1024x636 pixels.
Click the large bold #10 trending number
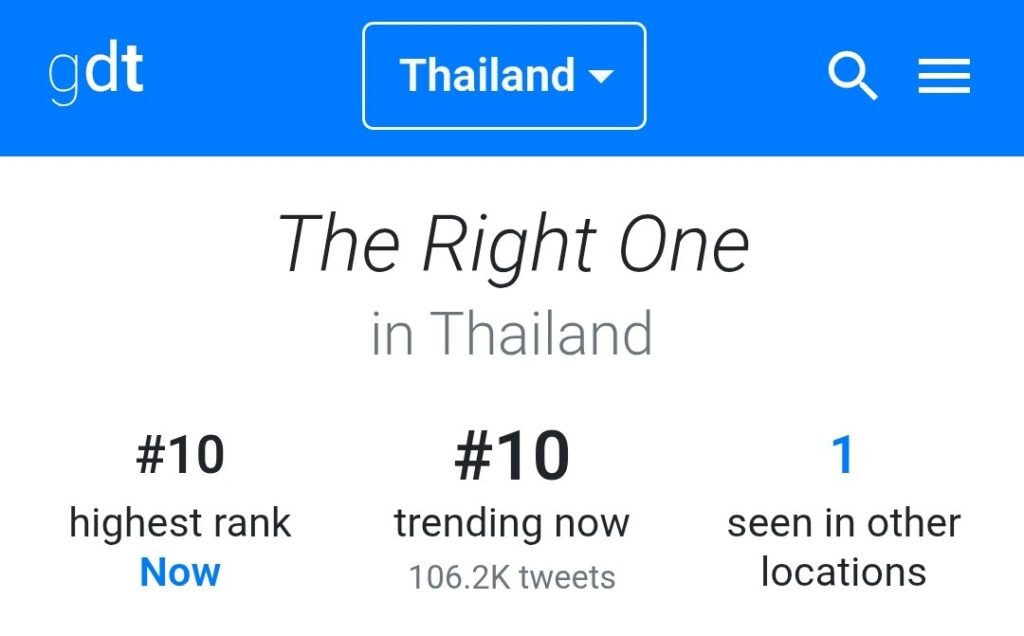[511, 456]
